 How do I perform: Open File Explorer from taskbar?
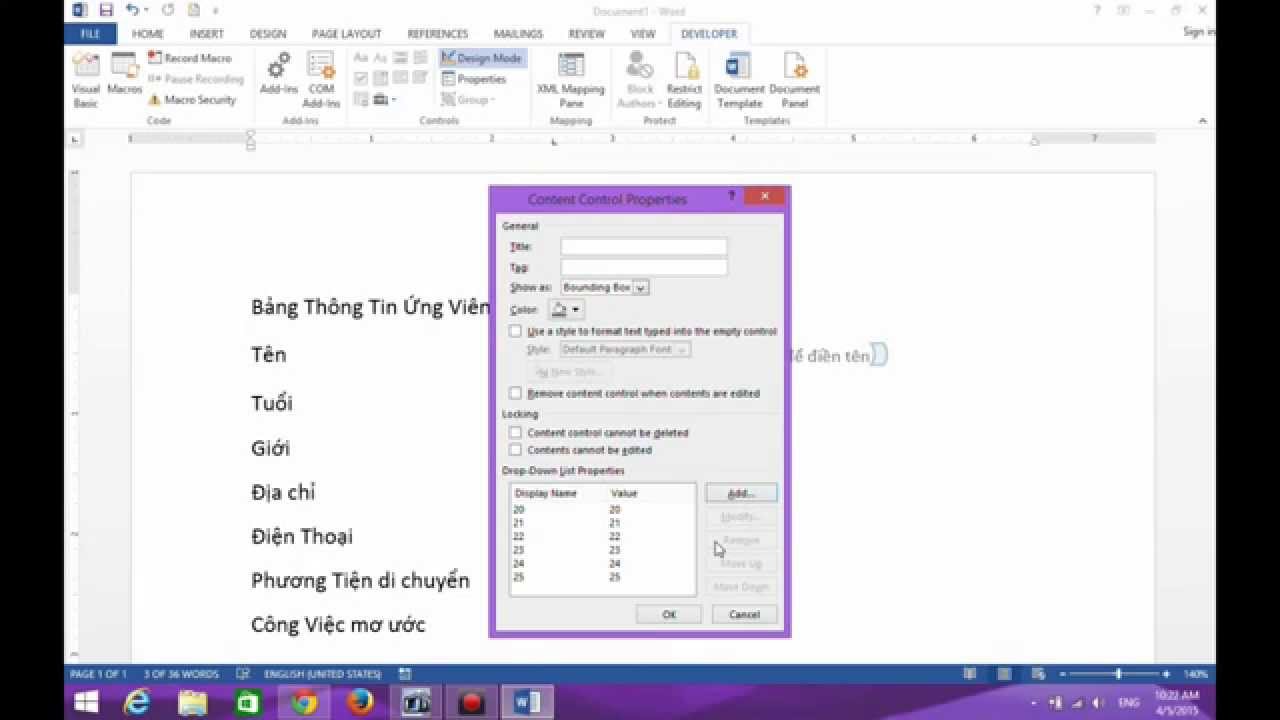(x=192, y=703)
